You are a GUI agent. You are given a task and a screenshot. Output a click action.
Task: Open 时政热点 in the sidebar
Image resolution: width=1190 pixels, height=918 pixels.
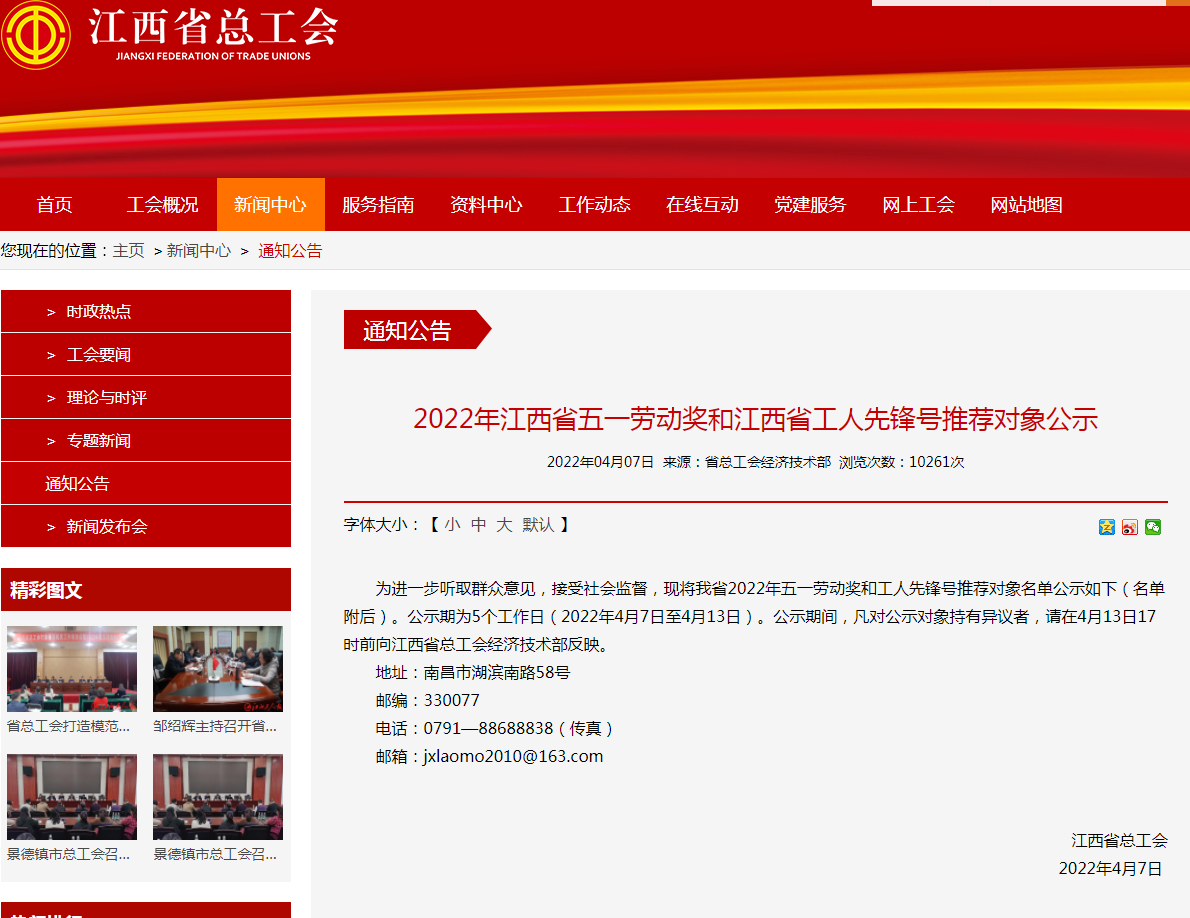pos(146,312)
